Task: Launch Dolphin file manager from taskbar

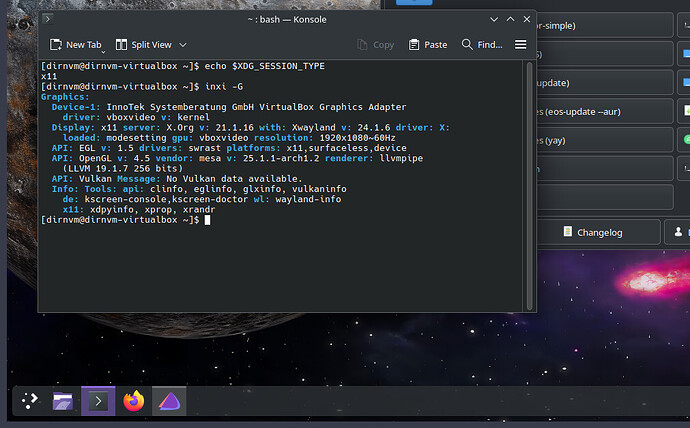Action: pyautogui.click(x=64, y=401)
